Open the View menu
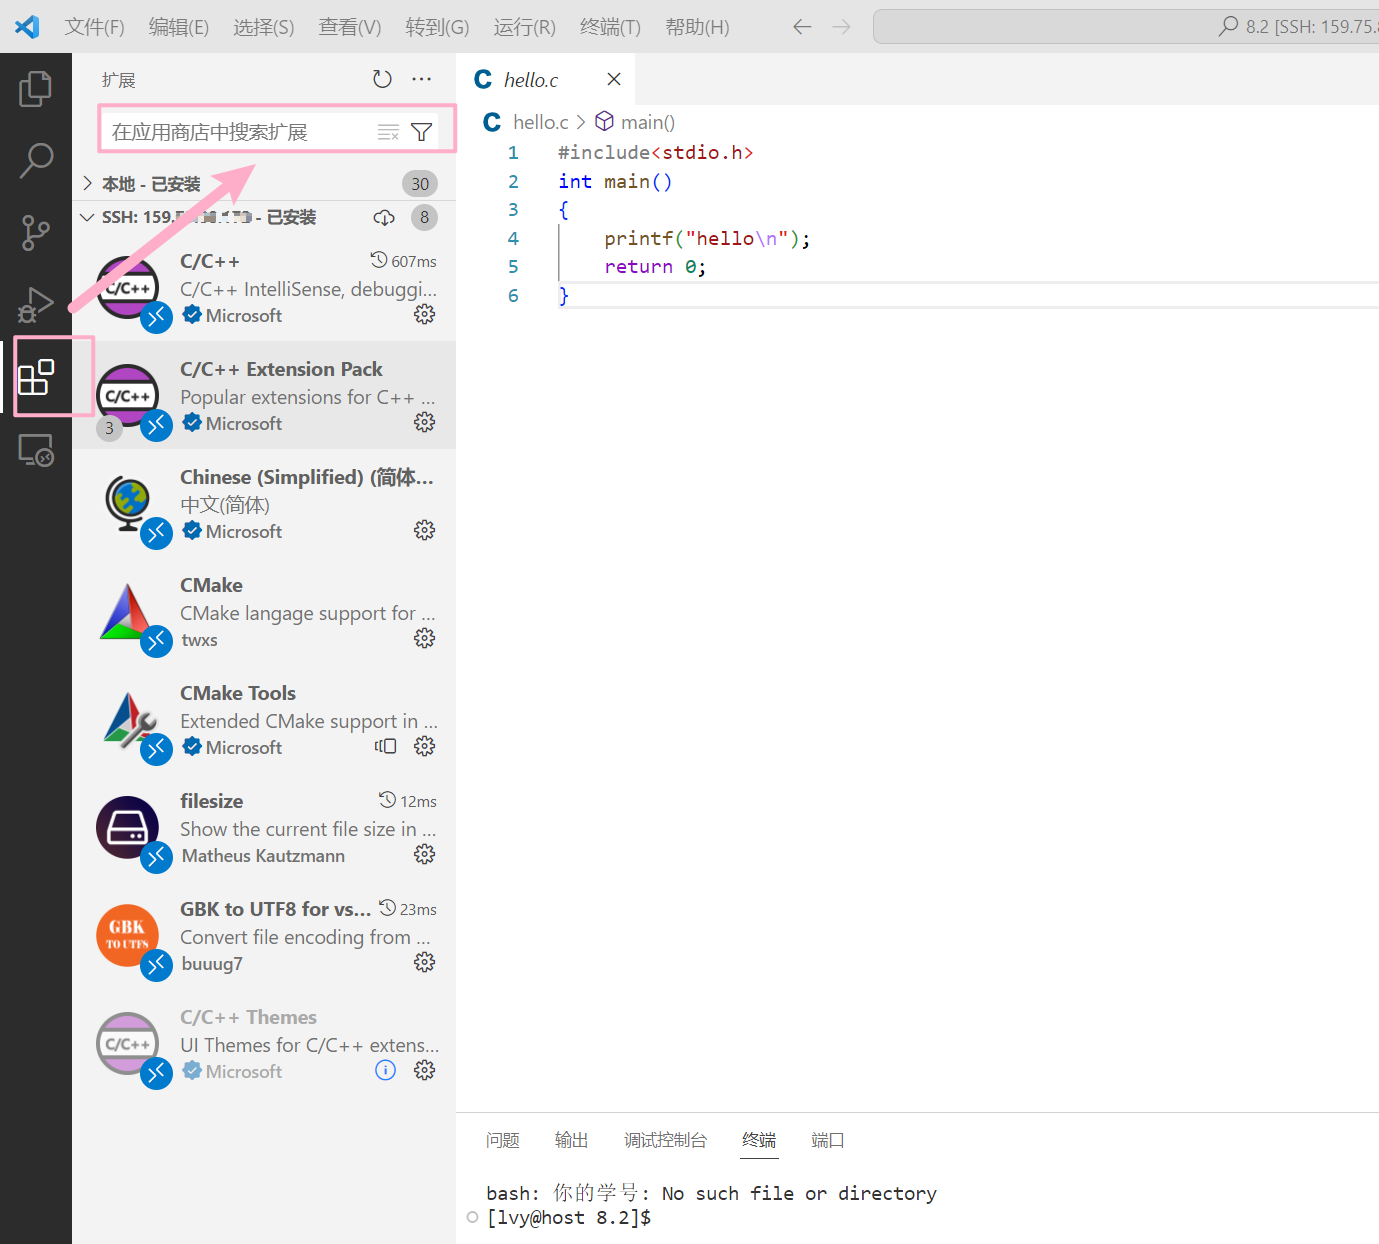1379x1244 pixels. (x=350, y=27)
